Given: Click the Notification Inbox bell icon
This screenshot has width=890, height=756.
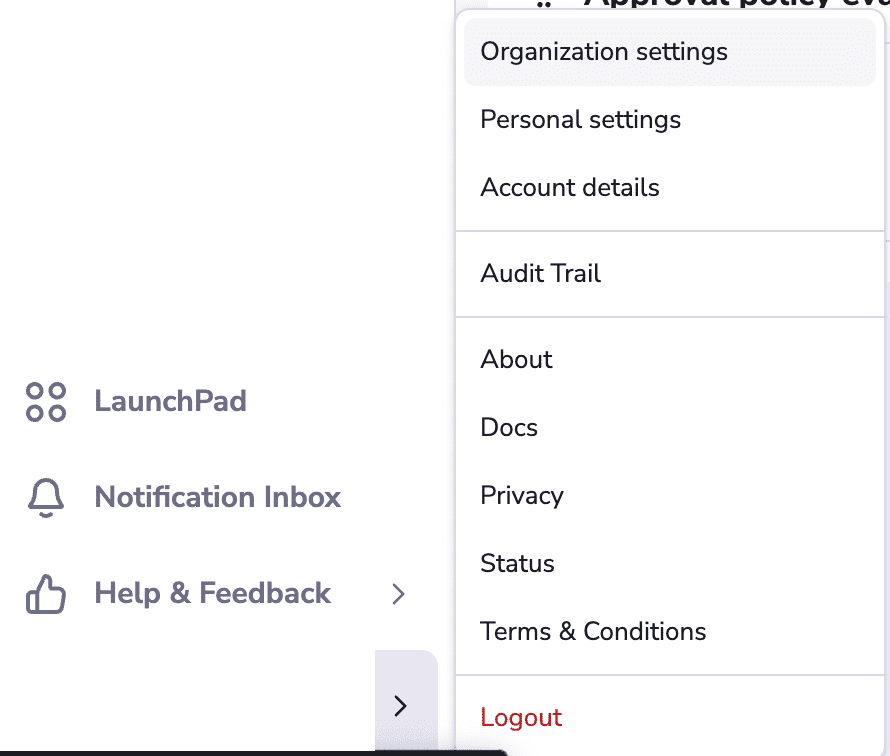Looking at the screenshot, I should point(46,498).
